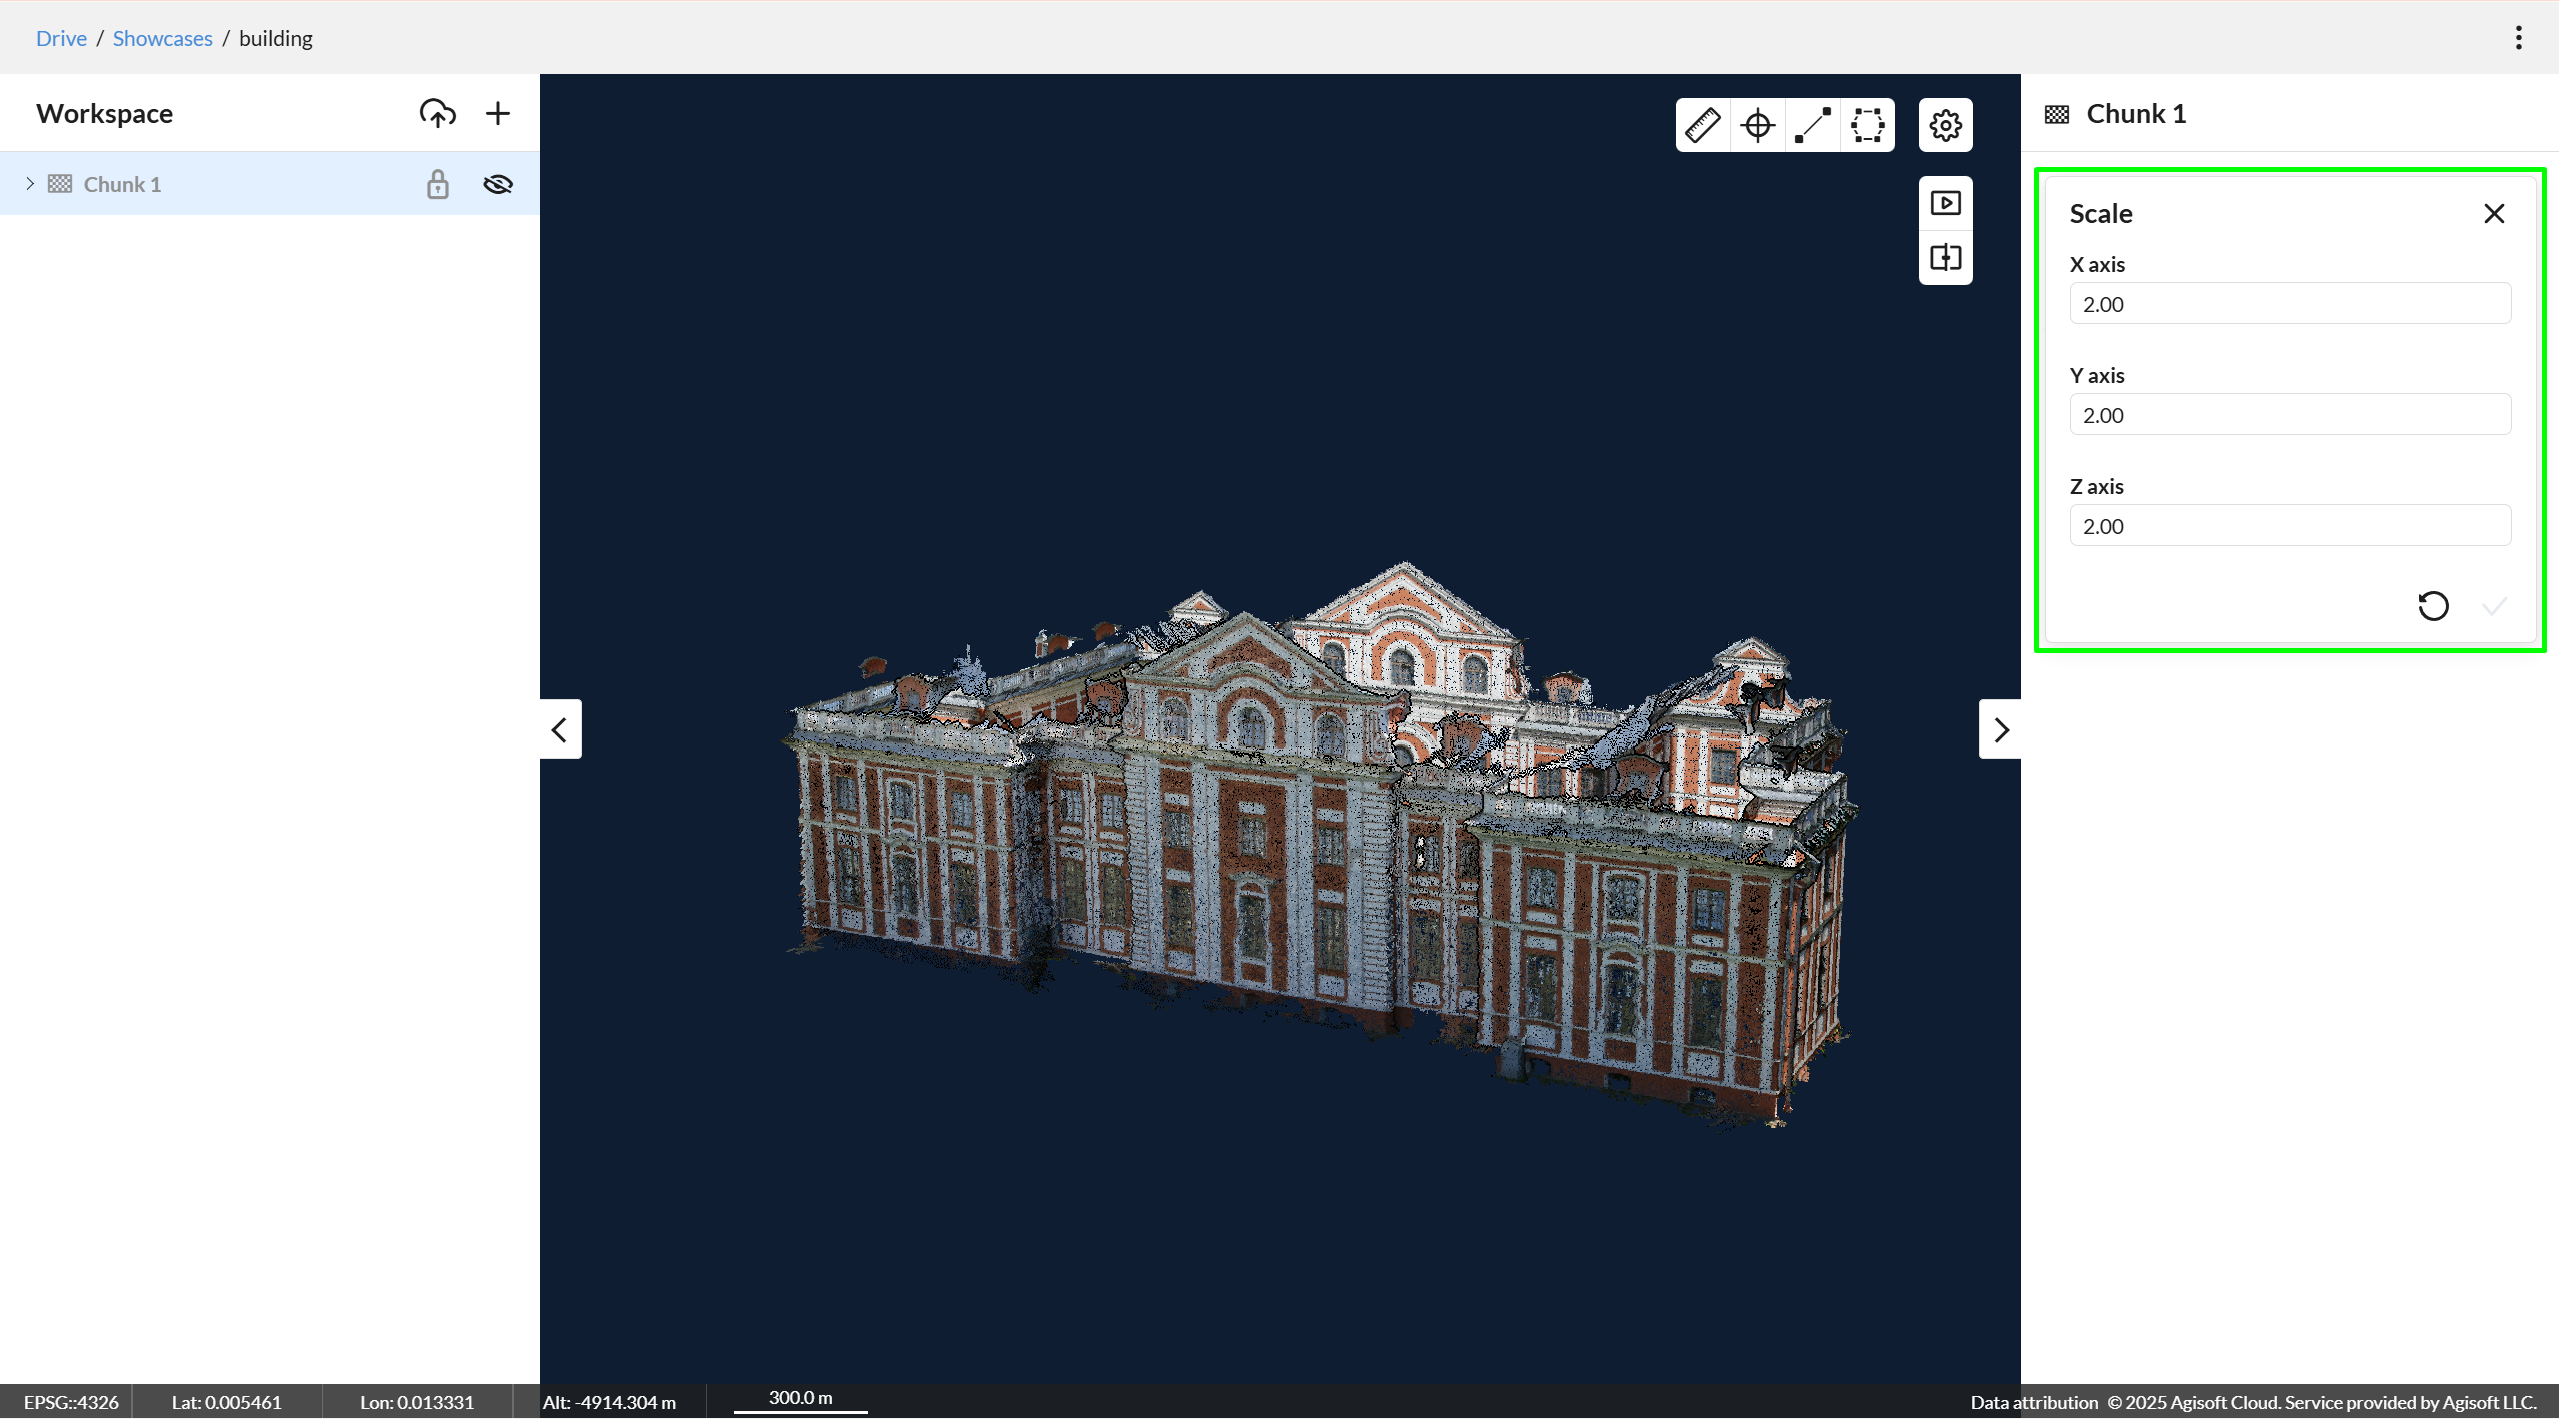The width and height of the screenshot is (2559, 1419).
Task: Toggle visibility of Chunk 1
Action: (497, 184)
